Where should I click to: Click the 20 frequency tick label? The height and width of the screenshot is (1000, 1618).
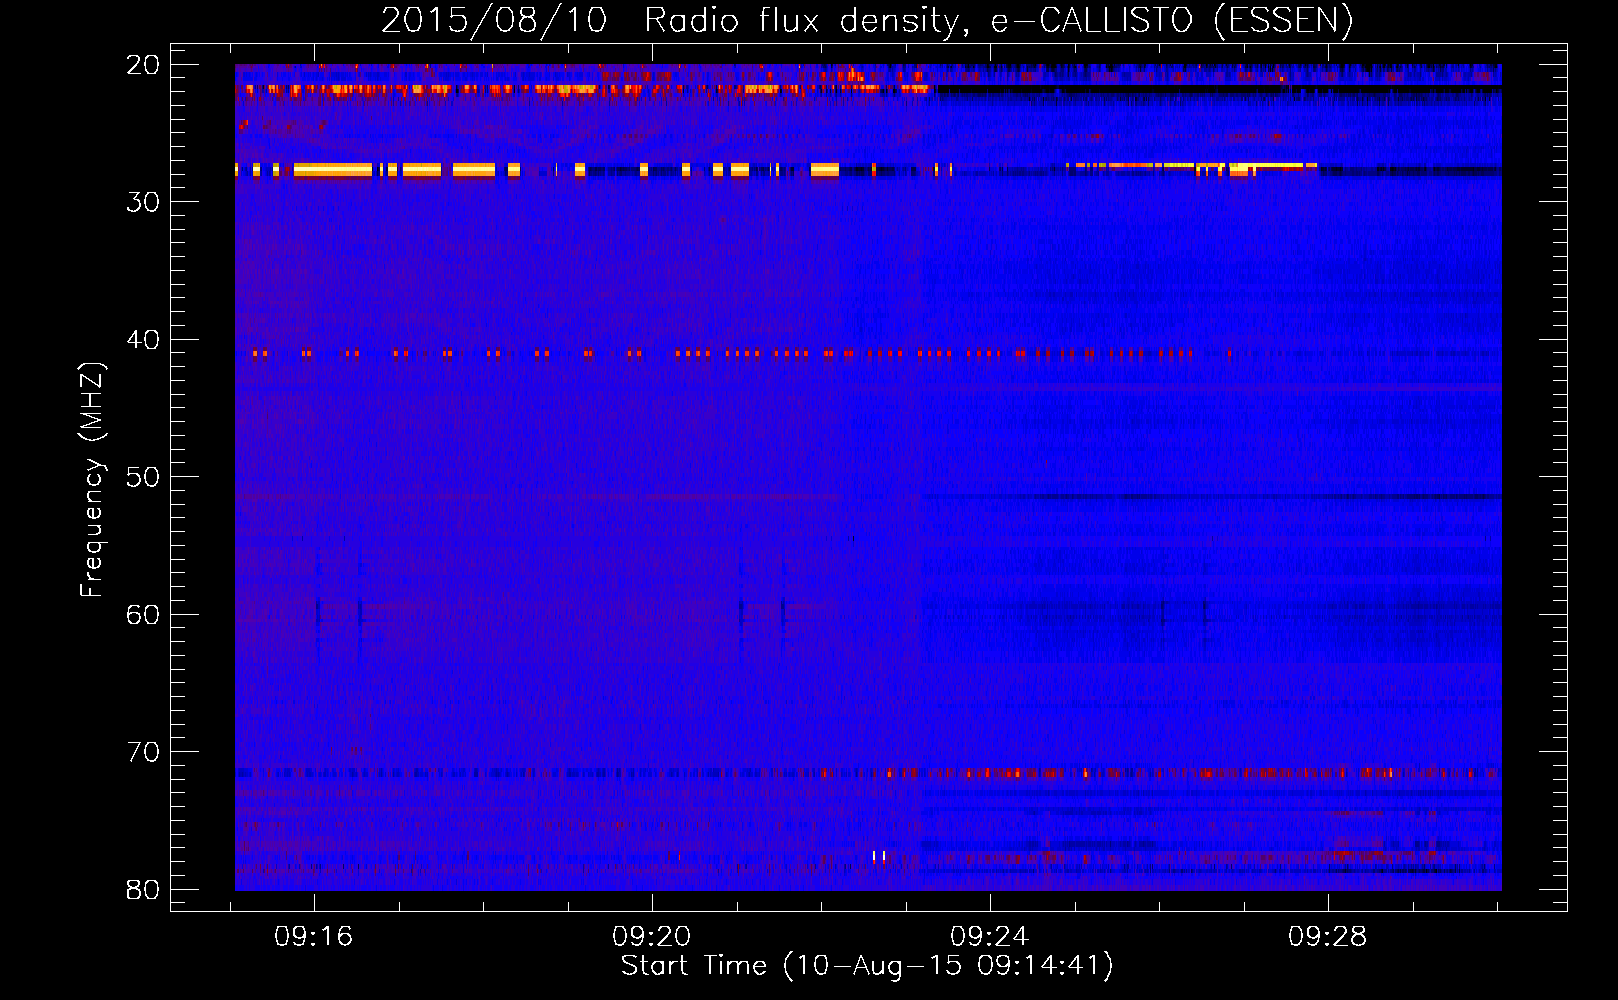[x=143, y=65]
